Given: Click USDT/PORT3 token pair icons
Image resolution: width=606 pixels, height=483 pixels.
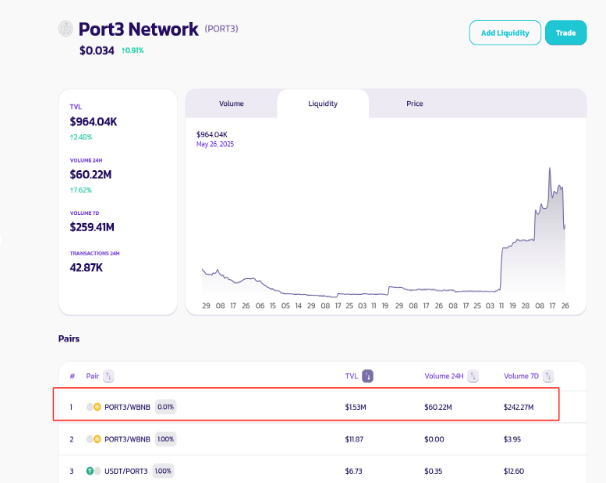Looking at the screenshot, I should pyautogui.click(x=94, y=471).
